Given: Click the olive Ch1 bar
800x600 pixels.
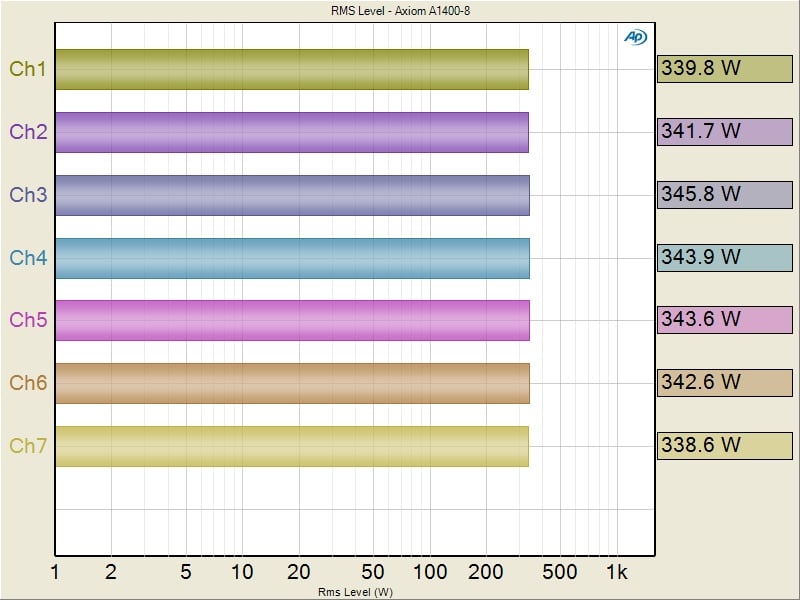Looking at the screenshot, I should coord(291,69).
